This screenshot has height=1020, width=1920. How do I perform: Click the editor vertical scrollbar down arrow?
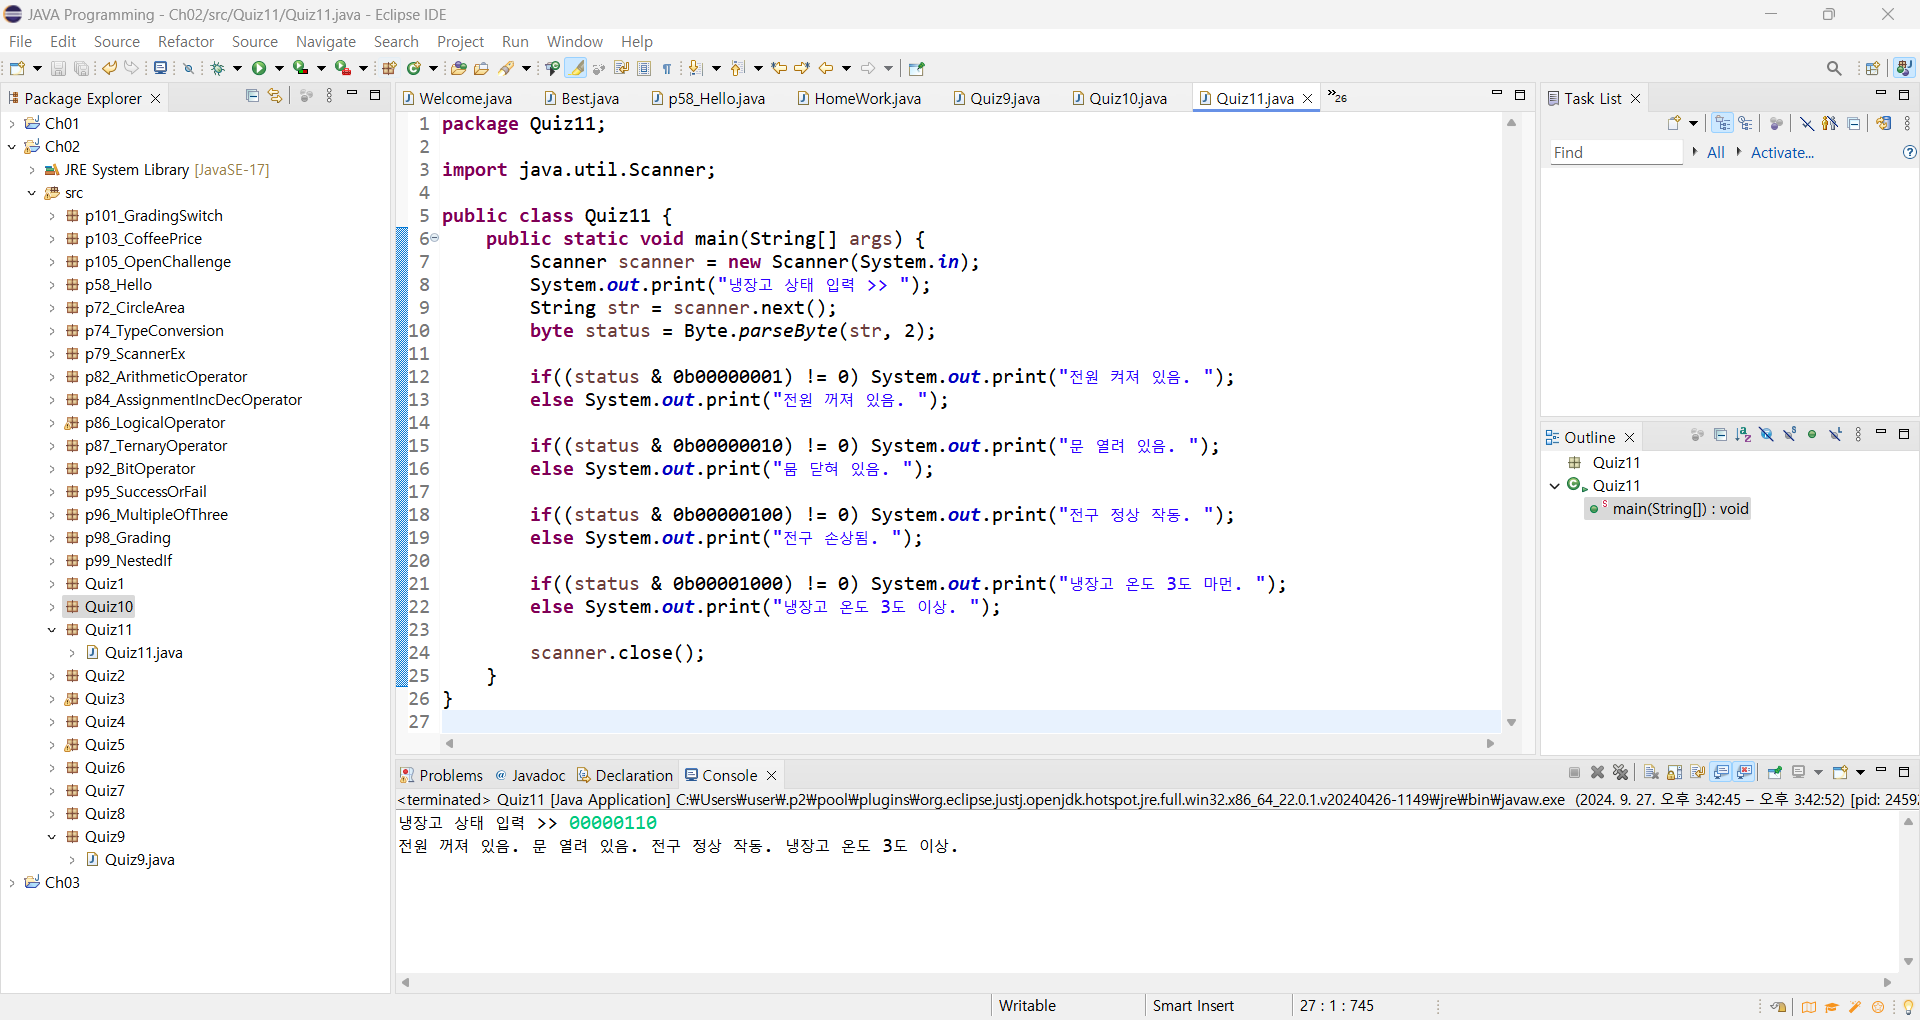tap(1511, 722)
